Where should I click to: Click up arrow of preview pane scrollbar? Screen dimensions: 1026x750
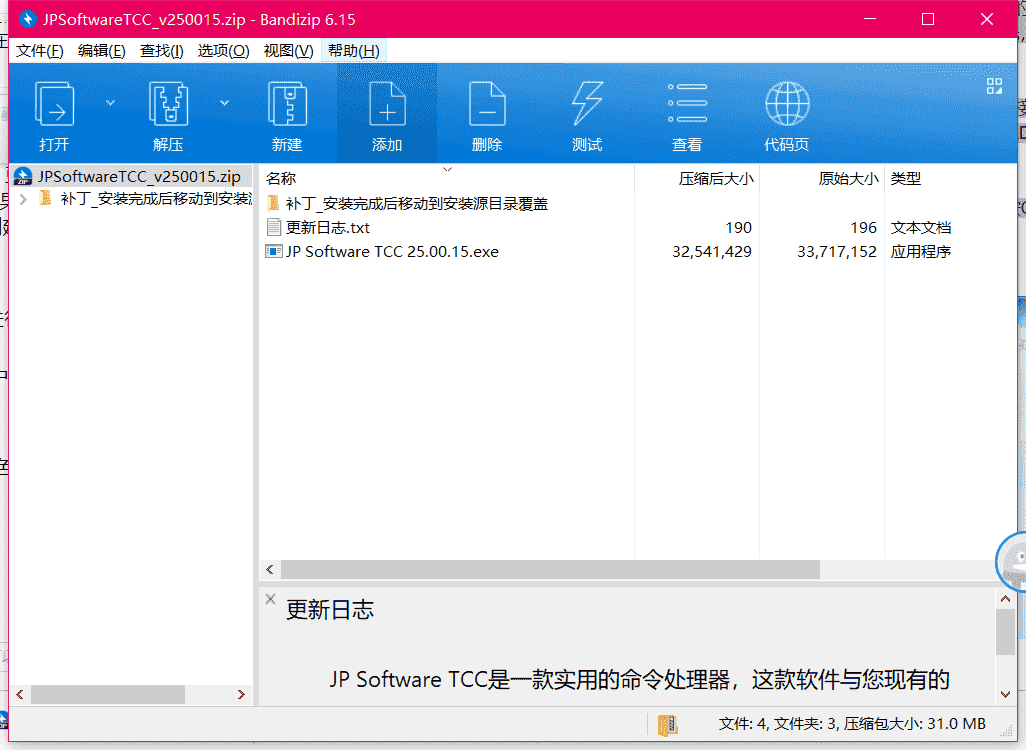pyautogui.click(x=1006, y=598)
